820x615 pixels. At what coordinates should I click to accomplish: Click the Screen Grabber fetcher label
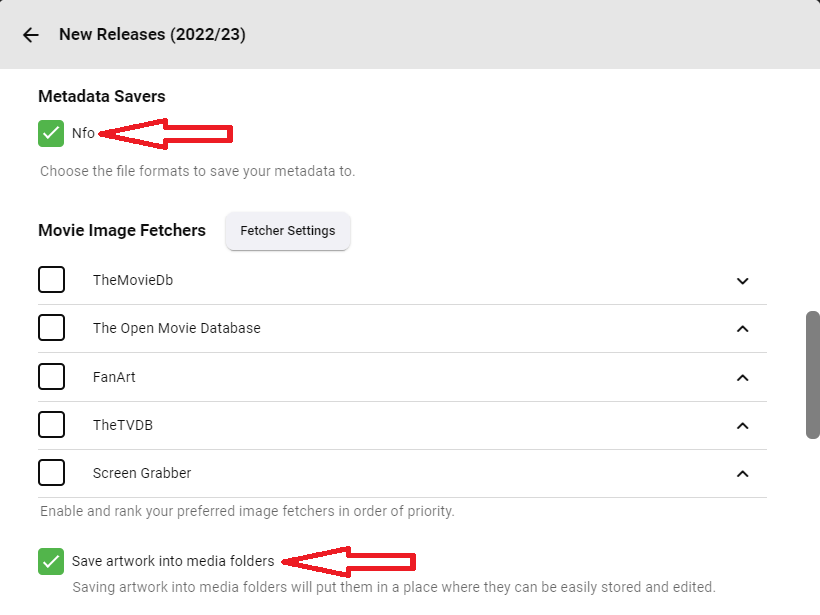(142, 473)
